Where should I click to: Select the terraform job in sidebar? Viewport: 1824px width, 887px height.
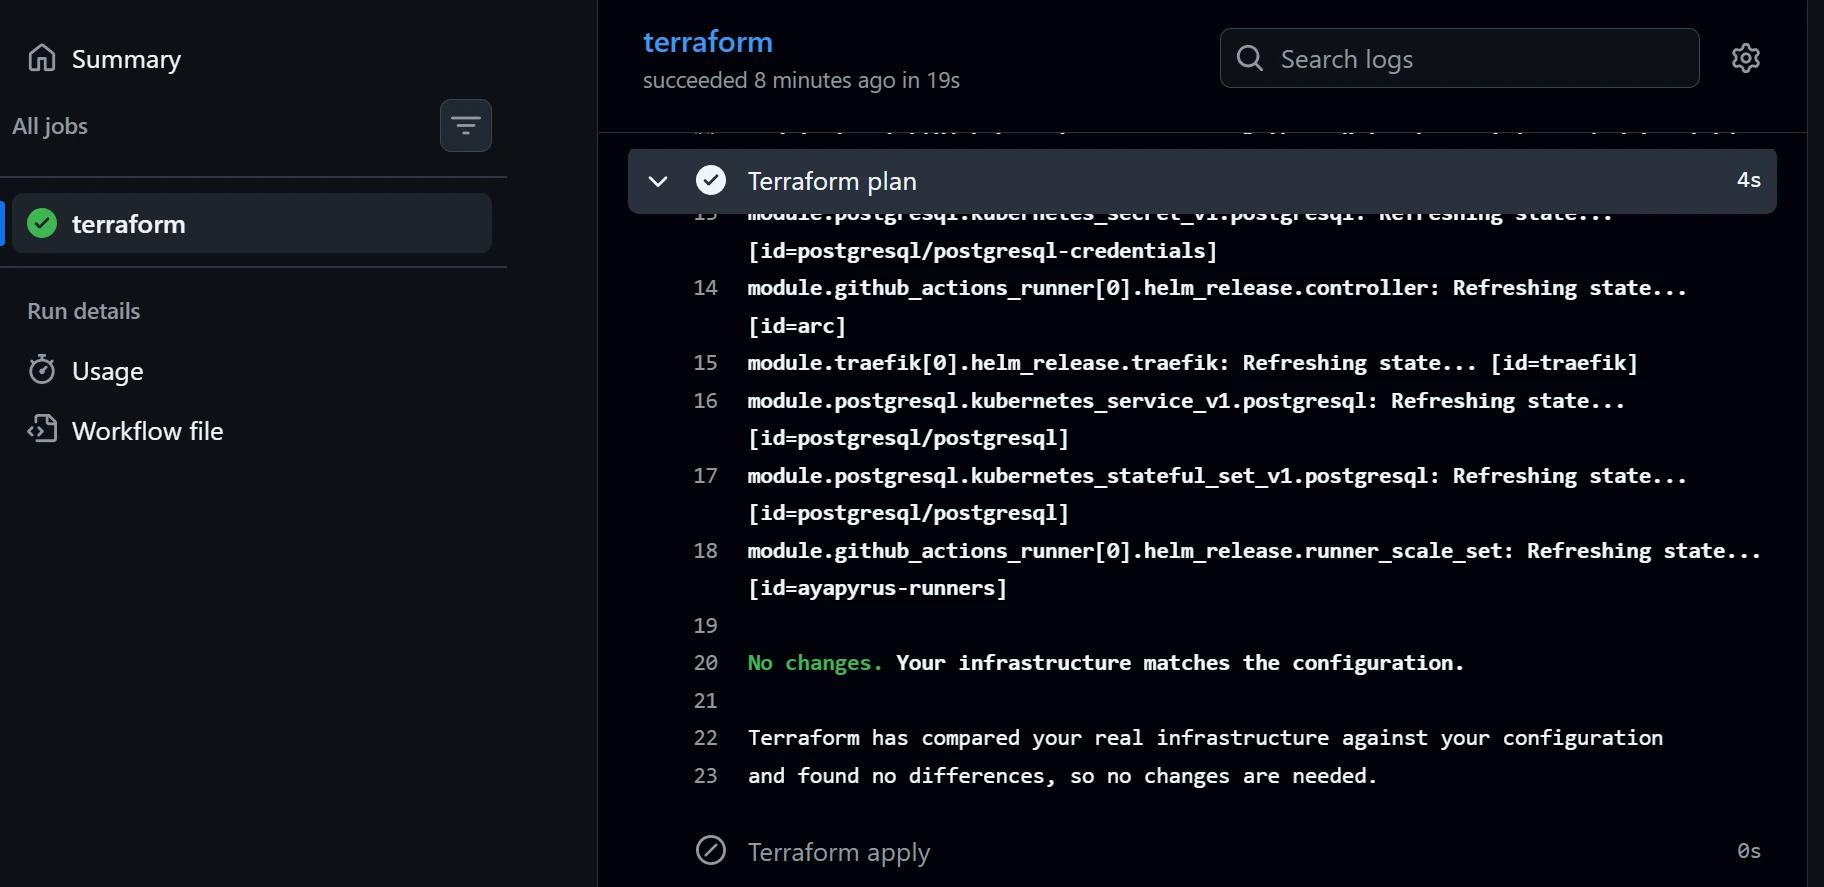click(252, 223)
